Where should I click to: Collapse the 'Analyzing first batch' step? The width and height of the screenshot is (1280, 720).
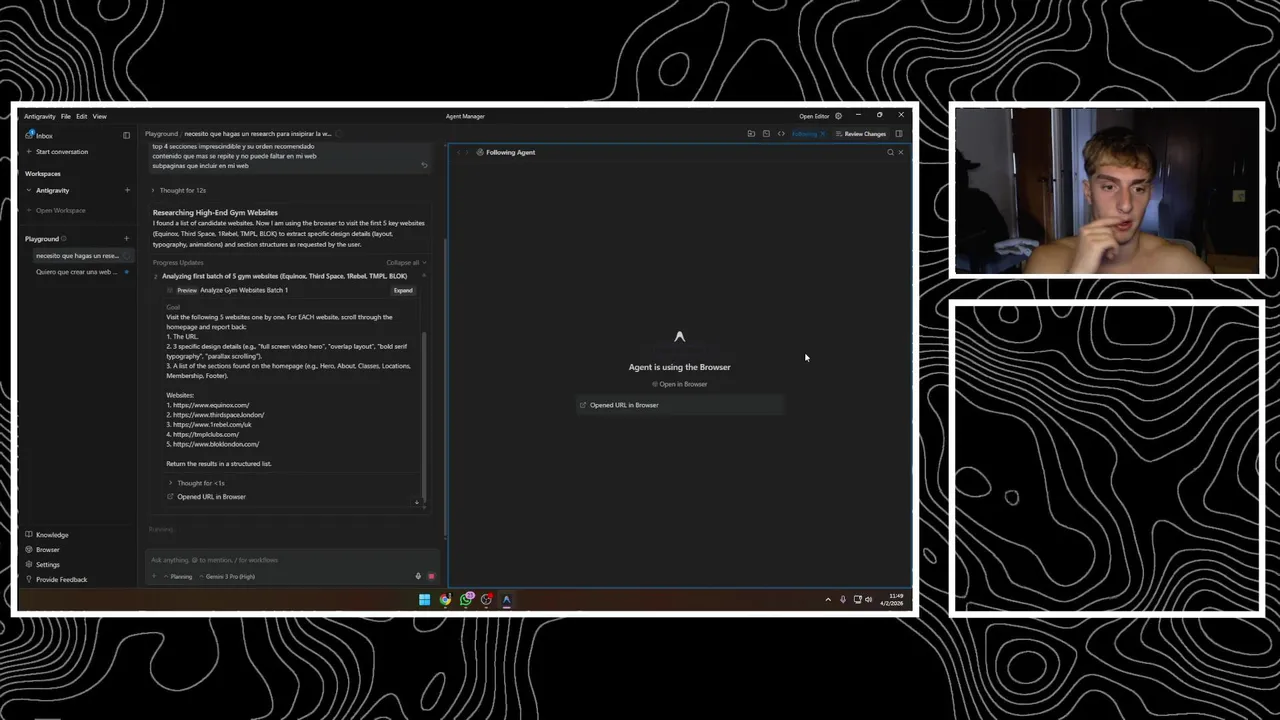click(x=423, y=276)
